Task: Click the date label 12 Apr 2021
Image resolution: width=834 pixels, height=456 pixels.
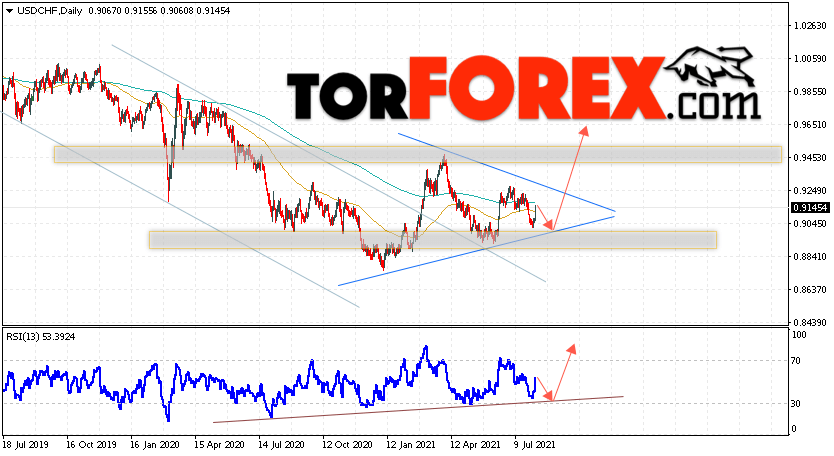Action: [475, 444]
